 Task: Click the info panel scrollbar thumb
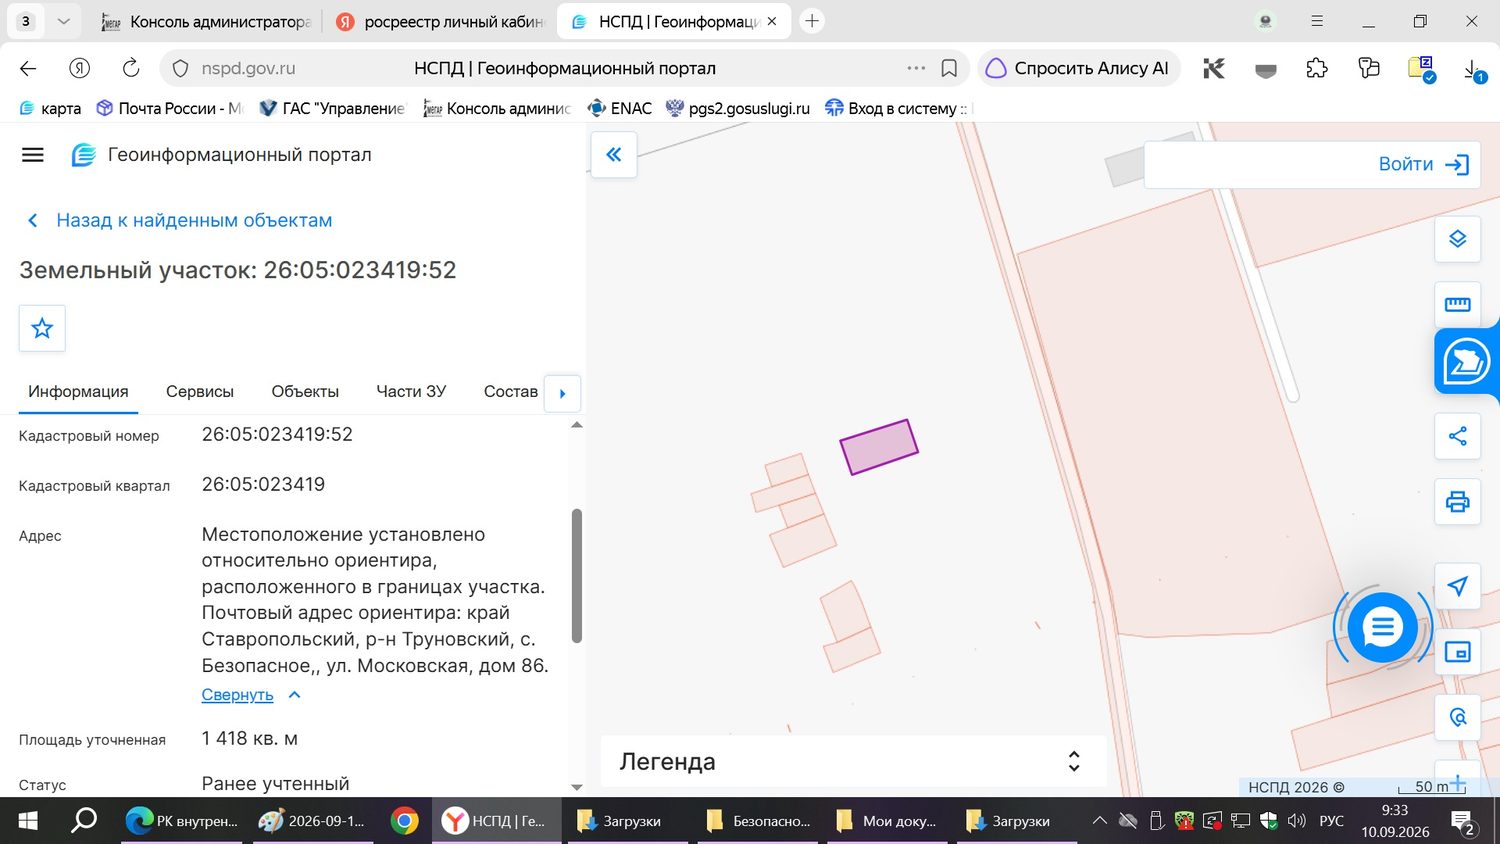[x=576, y=575]
